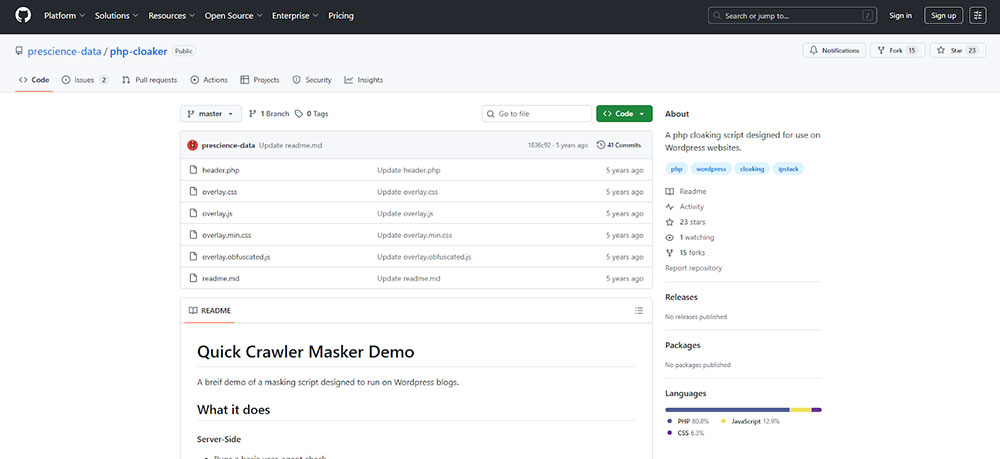The width and height of the screenshot is (1000, 459).
Task: Open the master branch dropdown
Action: pyautogui.click(x=211, y=113)
